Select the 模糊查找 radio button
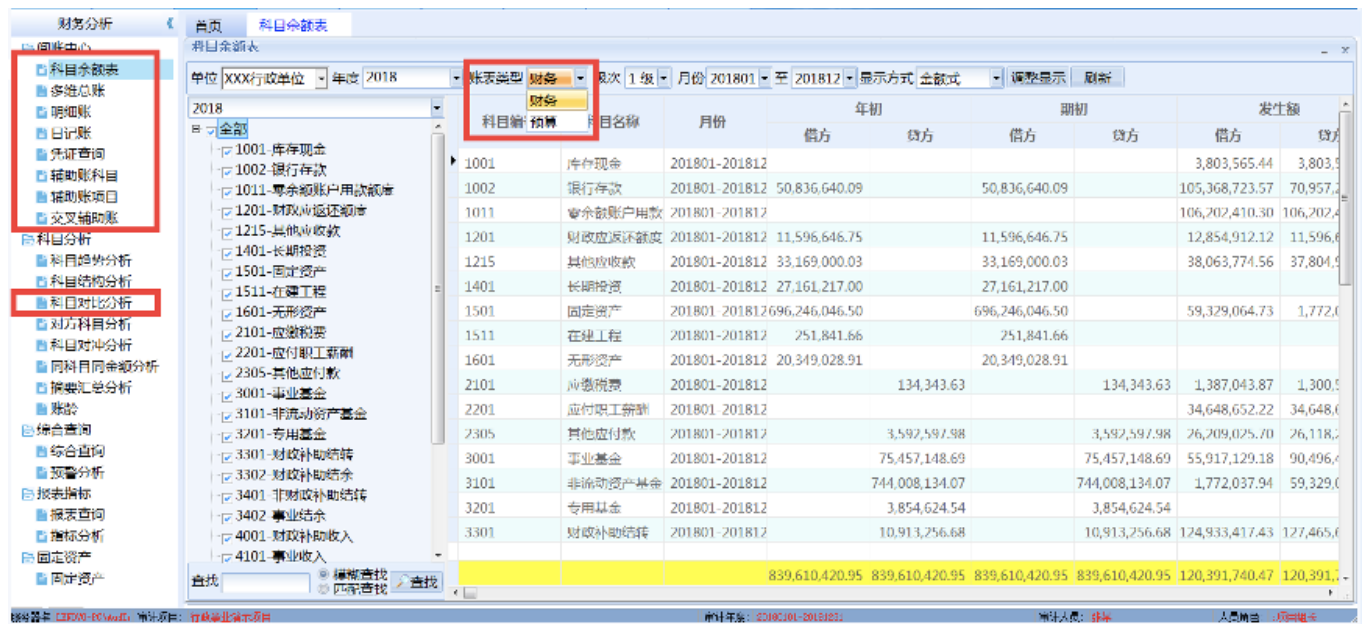The width and height of the screenshot is (1368, 632). coord(324,574)
